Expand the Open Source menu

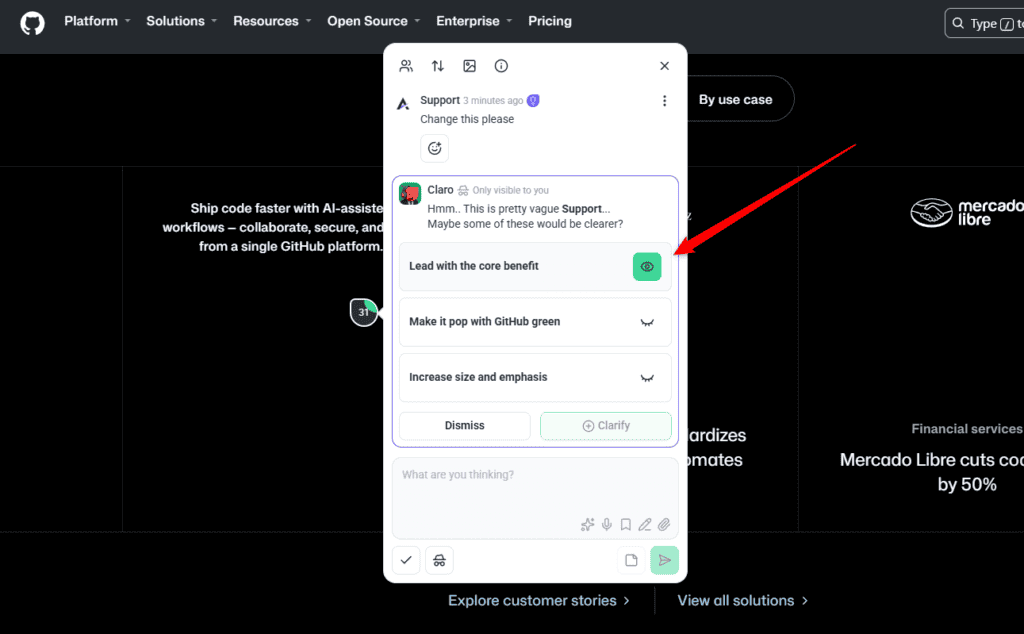374,21
